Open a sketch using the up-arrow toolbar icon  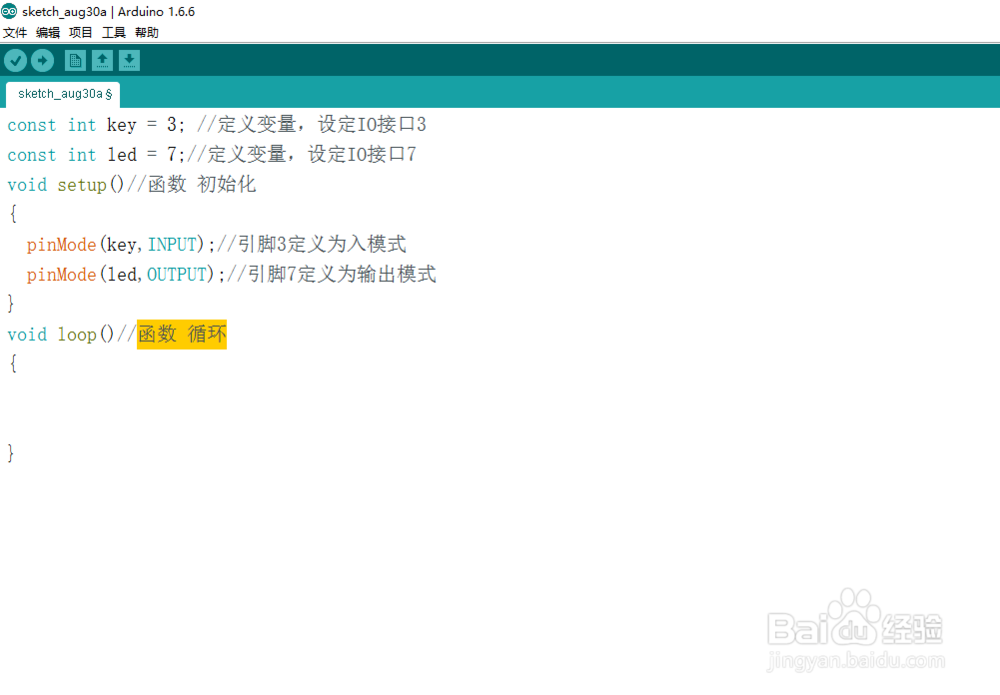102,60
